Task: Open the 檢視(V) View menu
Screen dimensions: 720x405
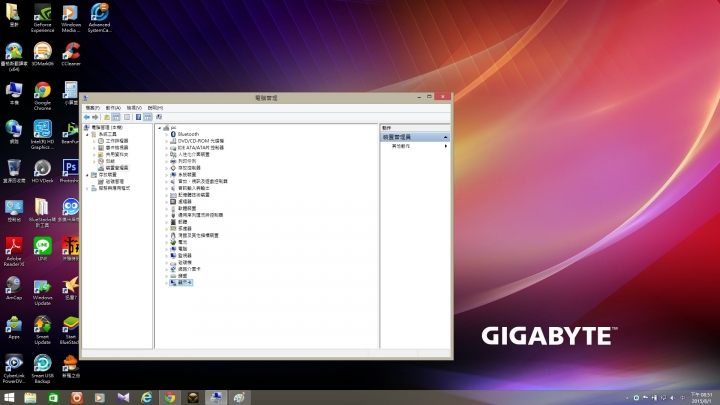Action: 134,108
